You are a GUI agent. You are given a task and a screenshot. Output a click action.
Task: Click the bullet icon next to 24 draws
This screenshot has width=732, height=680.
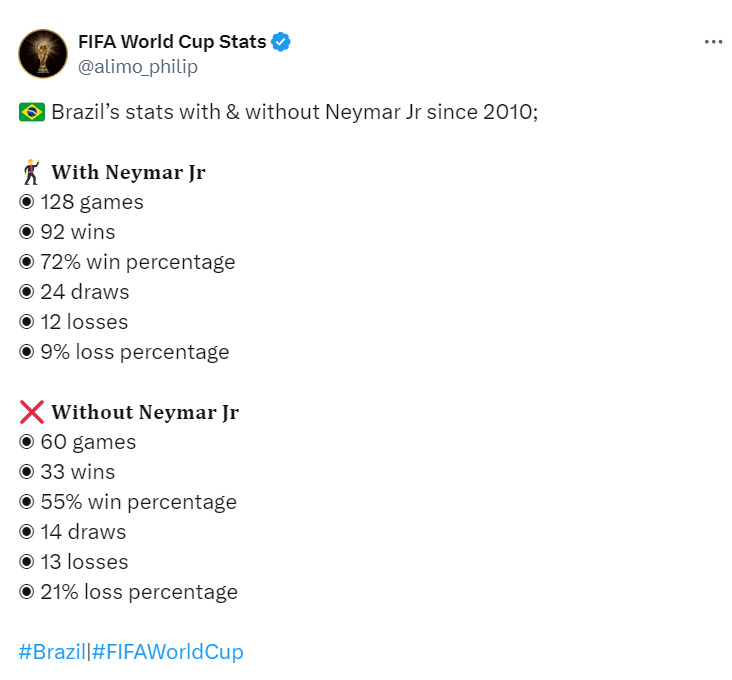point(26,292)
